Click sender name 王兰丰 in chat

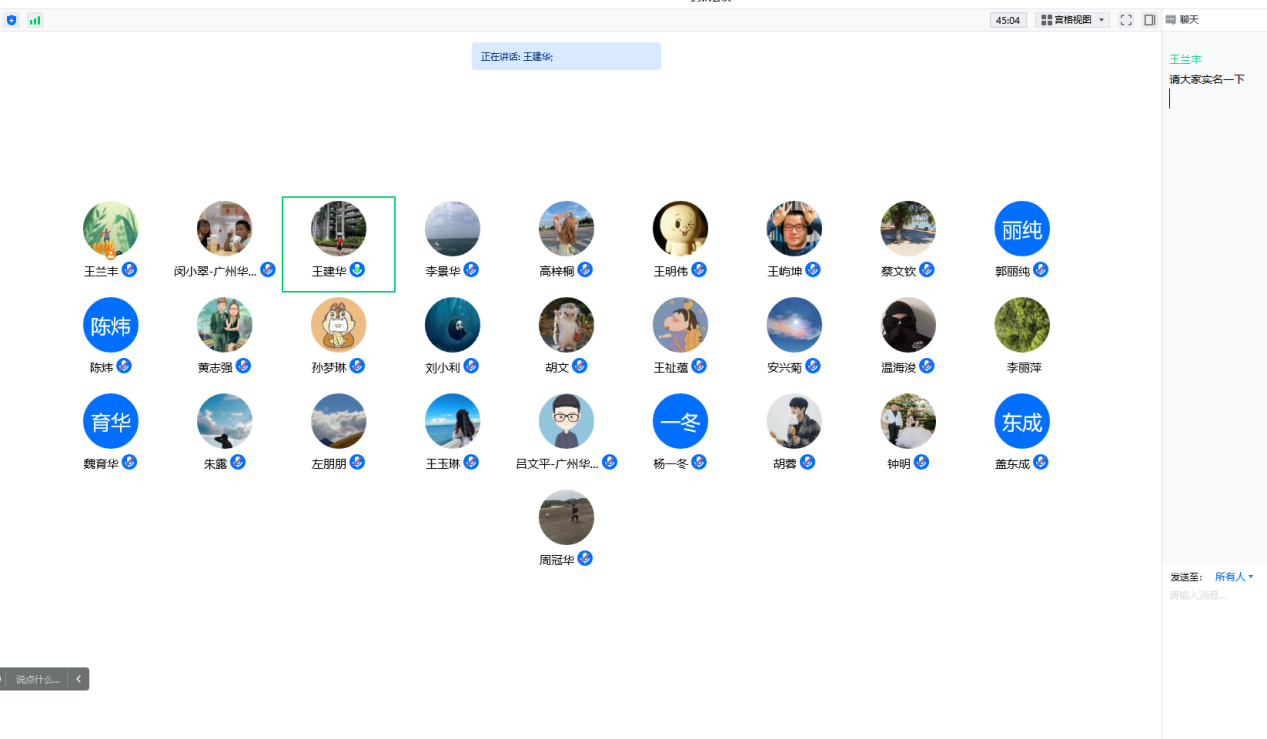[1185, 60]
